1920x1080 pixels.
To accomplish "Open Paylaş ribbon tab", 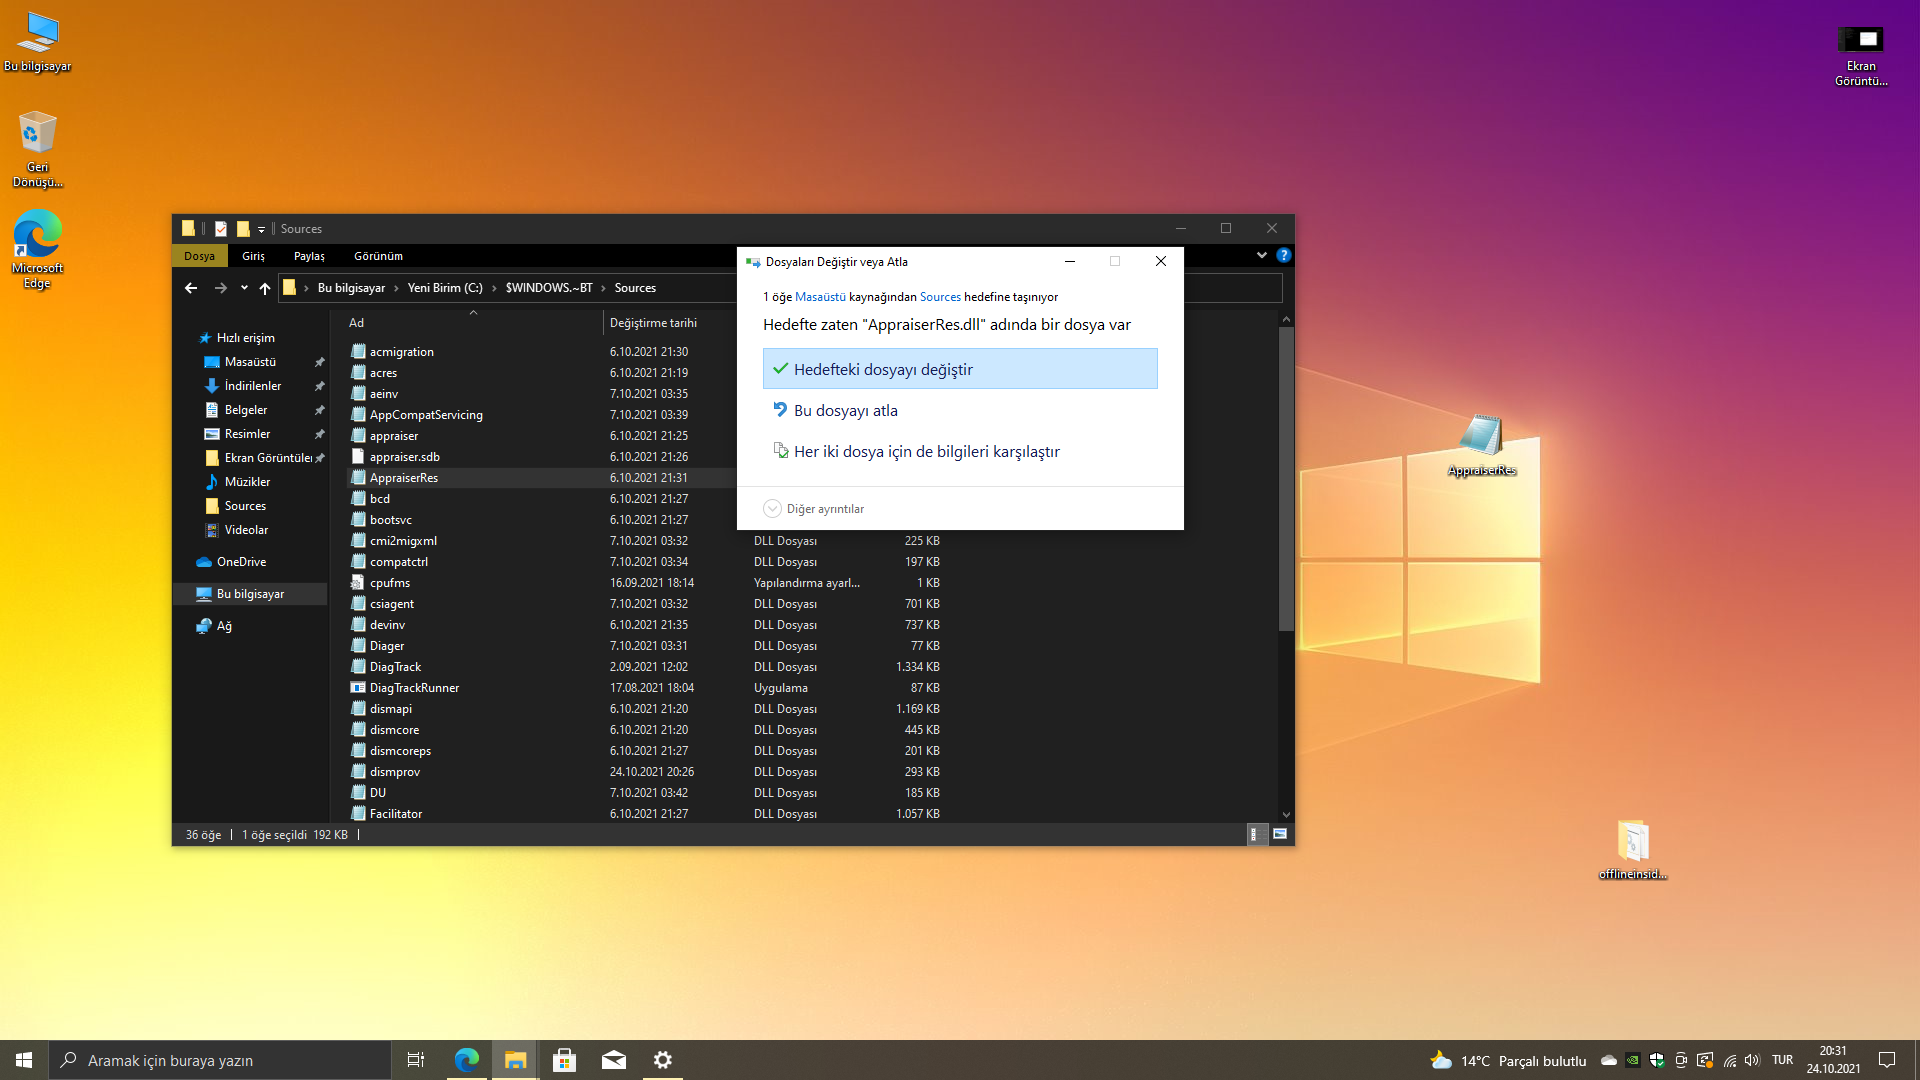I will (309, 256).
